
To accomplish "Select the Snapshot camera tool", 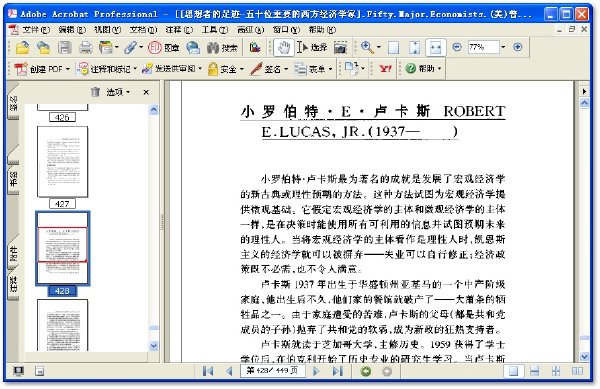I will [340, 47].
